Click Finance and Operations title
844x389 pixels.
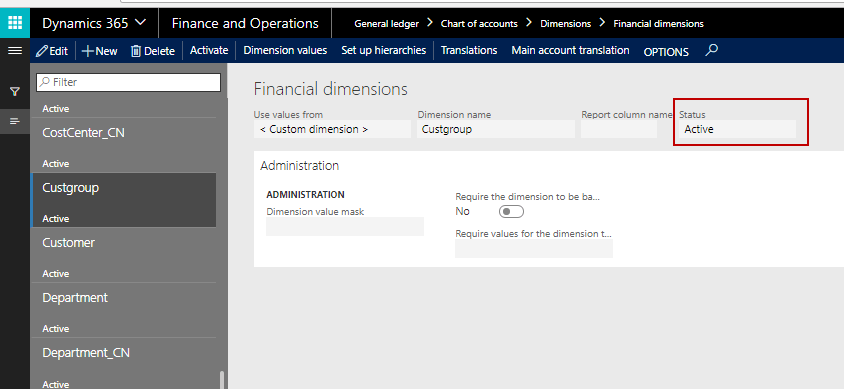[x=245, y=23]
